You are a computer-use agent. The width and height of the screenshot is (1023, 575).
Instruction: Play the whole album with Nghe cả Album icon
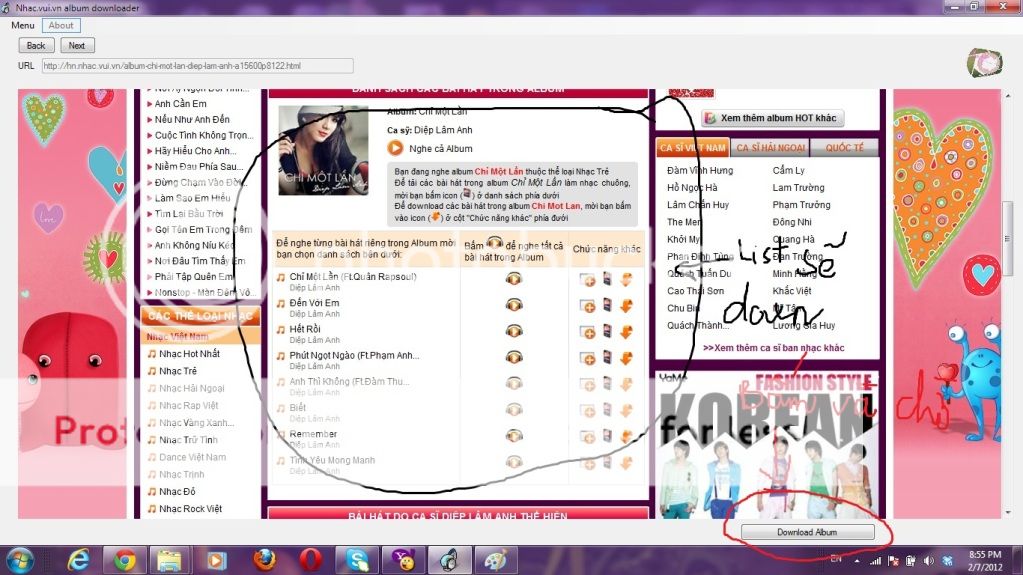(395, 148)
